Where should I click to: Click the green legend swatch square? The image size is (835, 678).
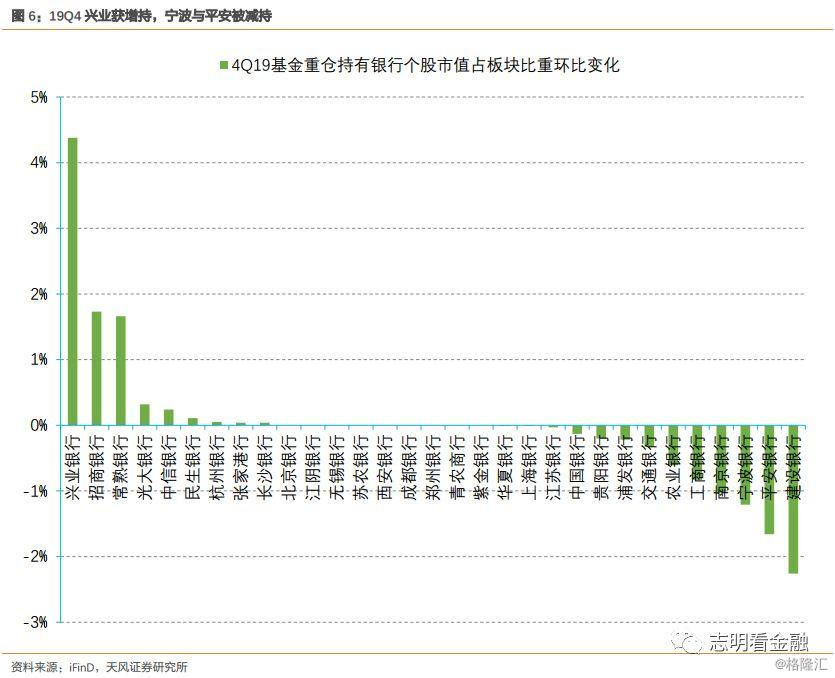point(223,65)
